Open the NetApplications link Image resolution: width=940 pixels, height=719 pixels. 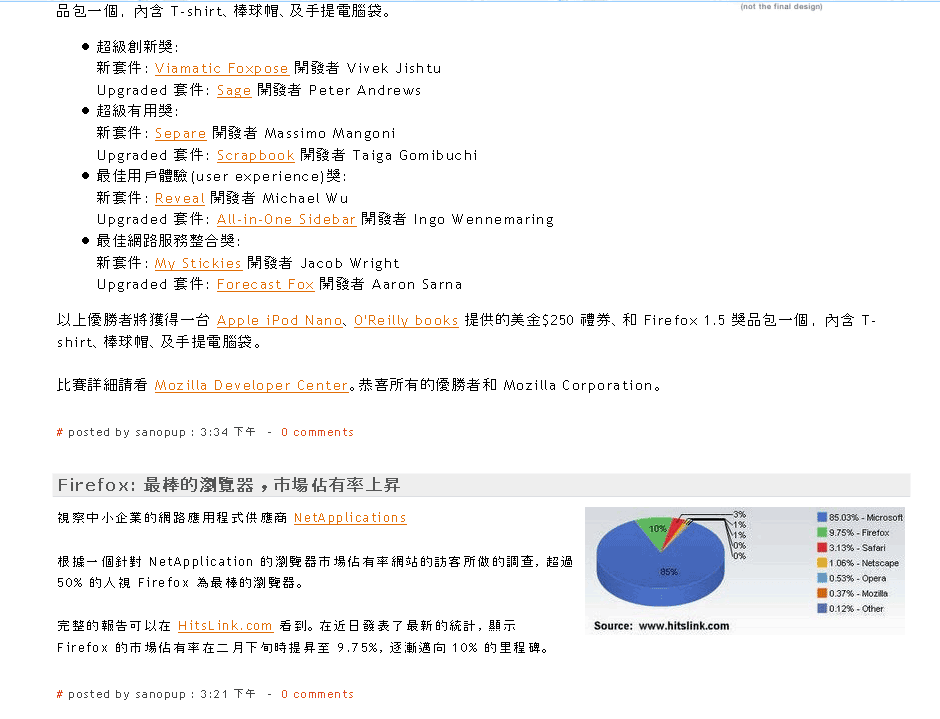tap(350, 518)
